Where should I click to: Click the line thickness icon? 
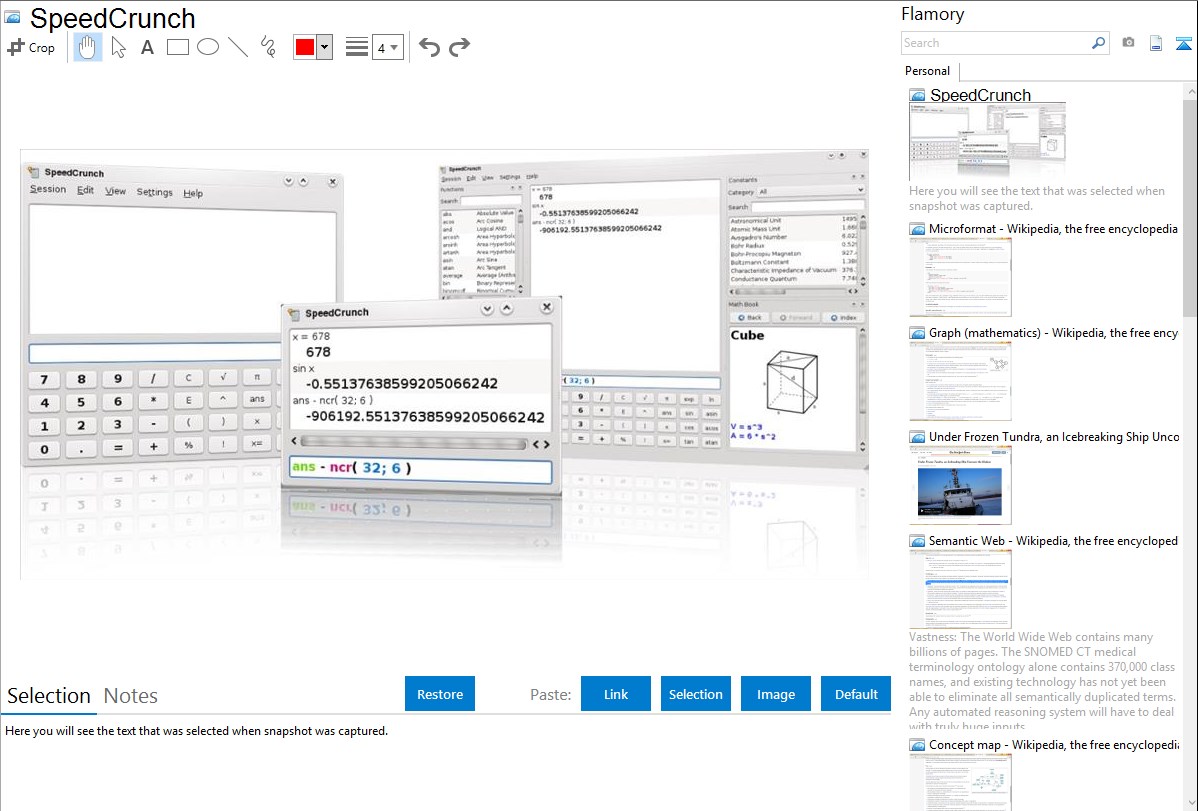357,47
